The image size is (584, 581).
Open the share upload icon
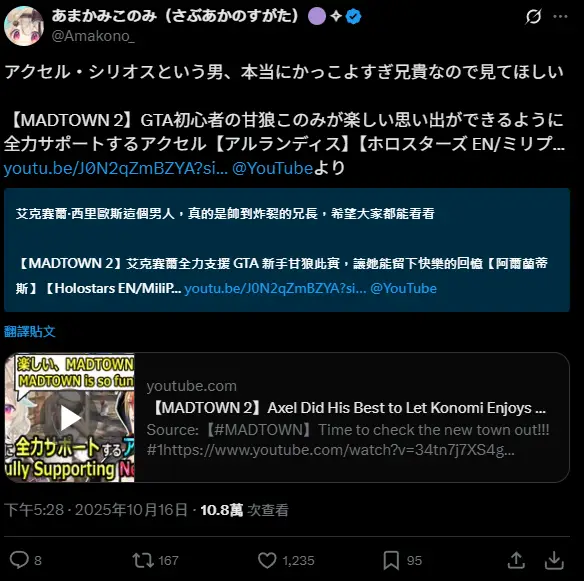click(516, 560)
